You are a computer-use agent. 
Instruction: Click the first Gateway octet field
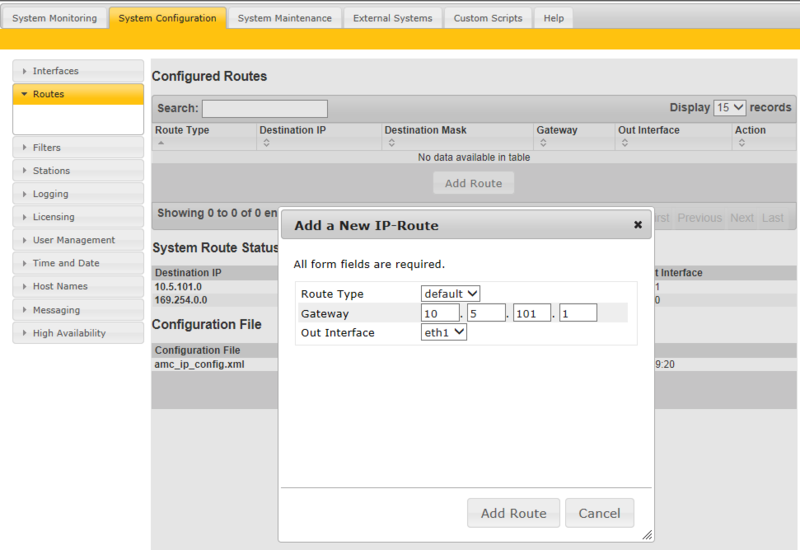tap(440, 313)
